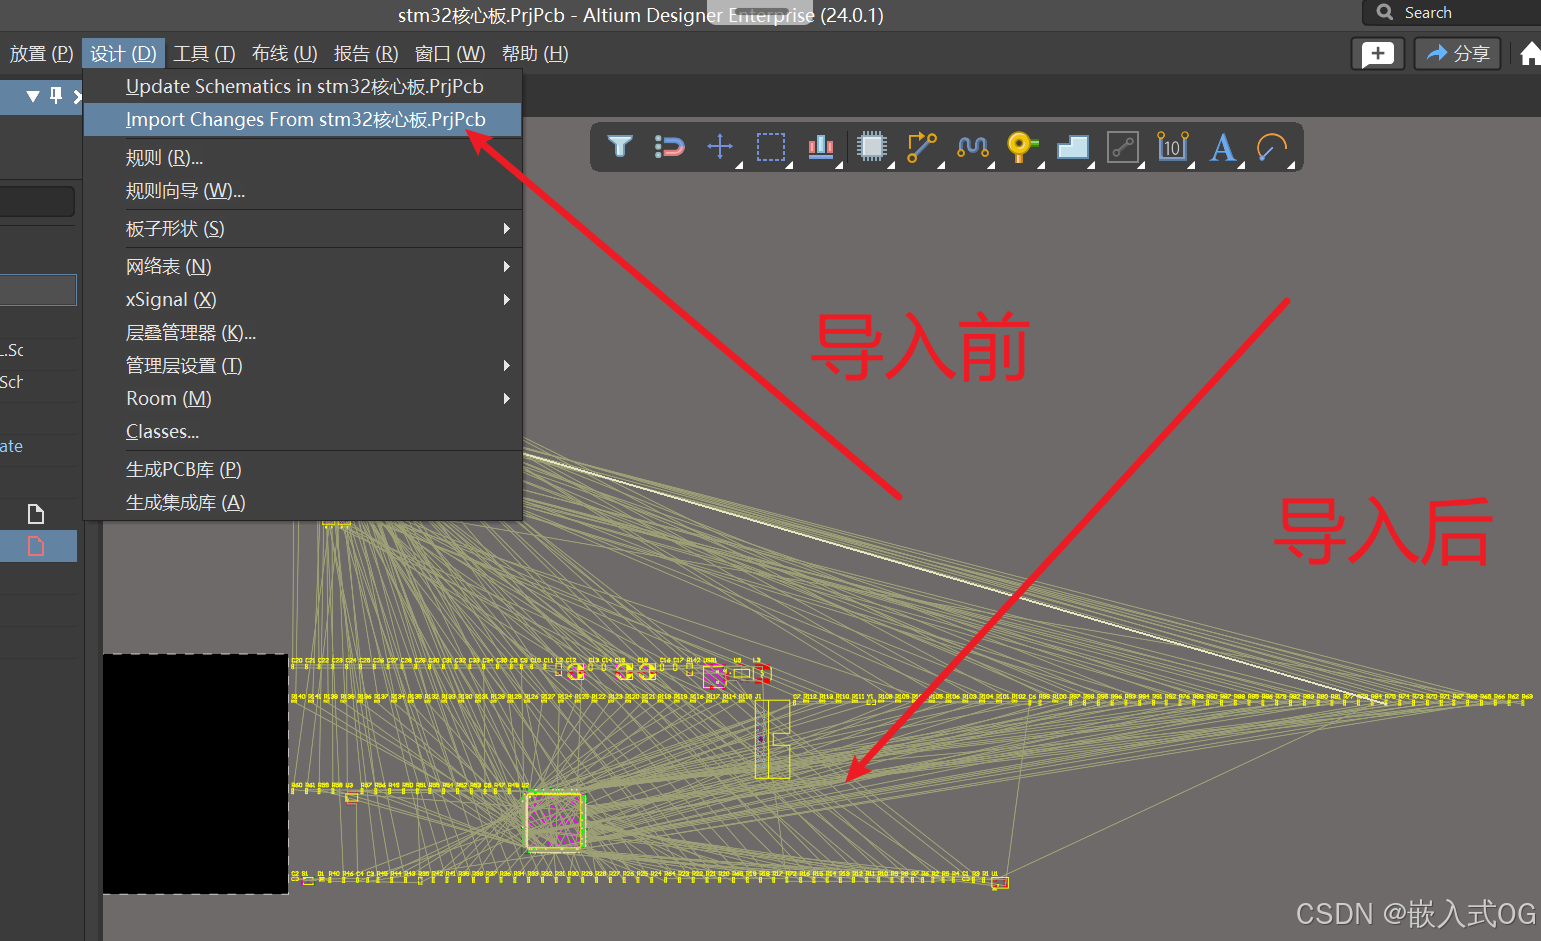The image size is (1541, 941).
Task: Click the home icon at top right
Action: point(1530,53)
